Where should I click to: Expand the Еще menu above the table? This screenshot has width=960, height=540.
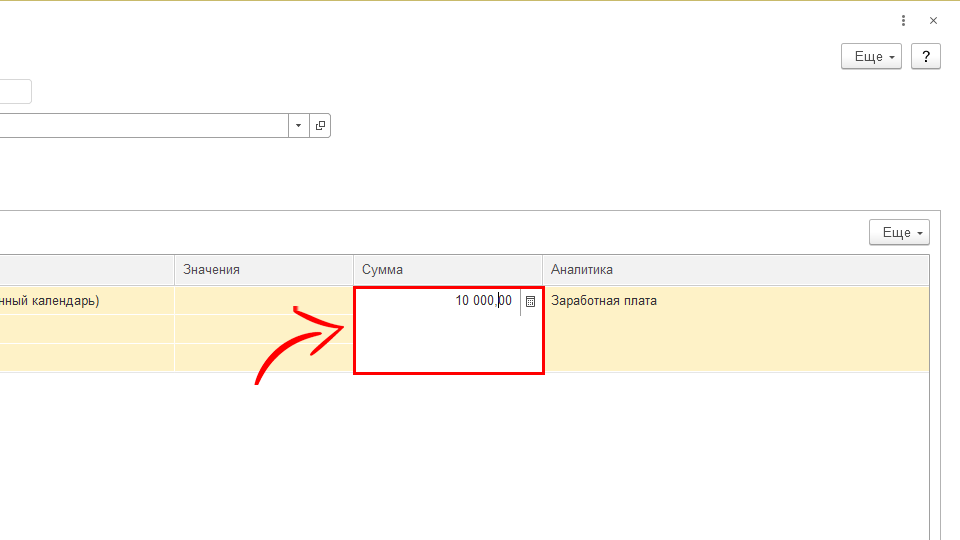click(x=899, y=232)
